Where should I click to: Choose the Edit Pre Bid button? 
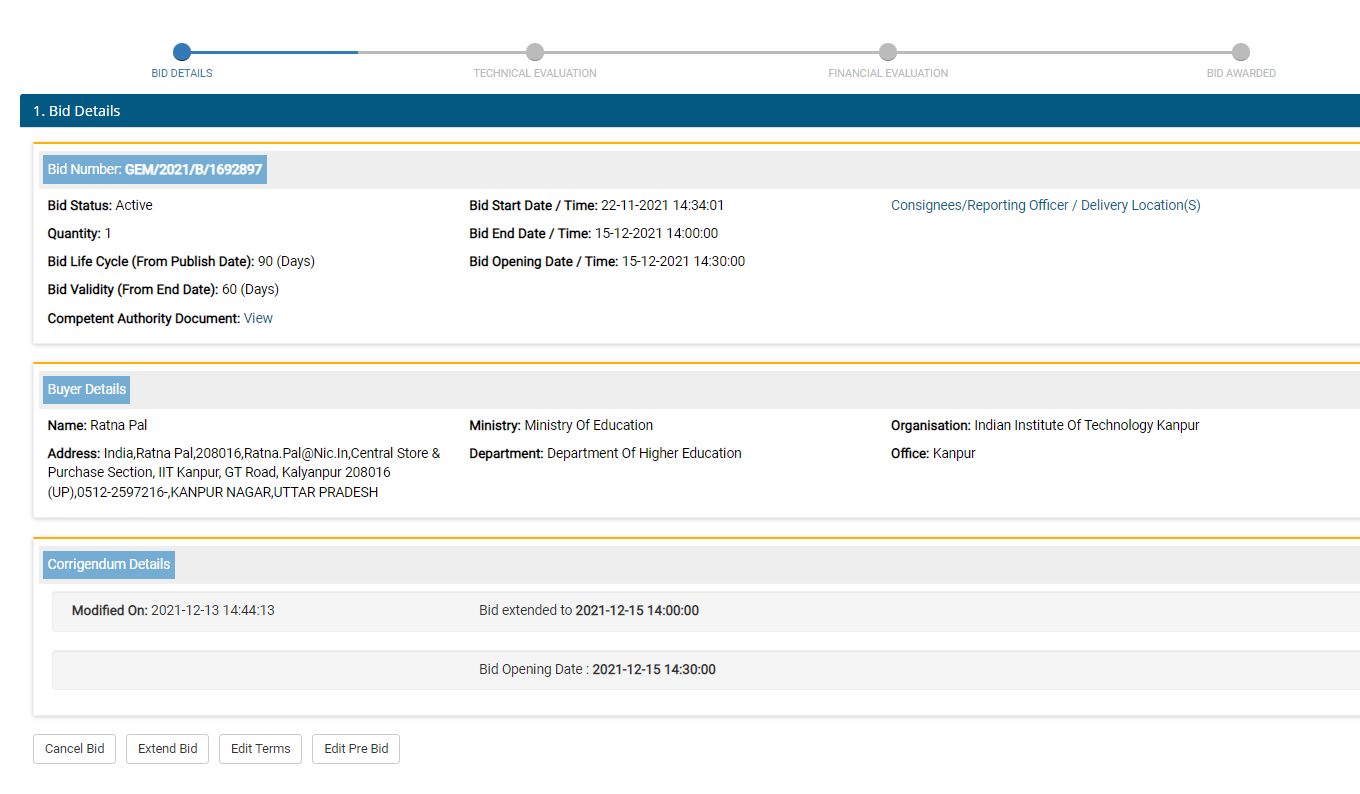pos(356,749)
